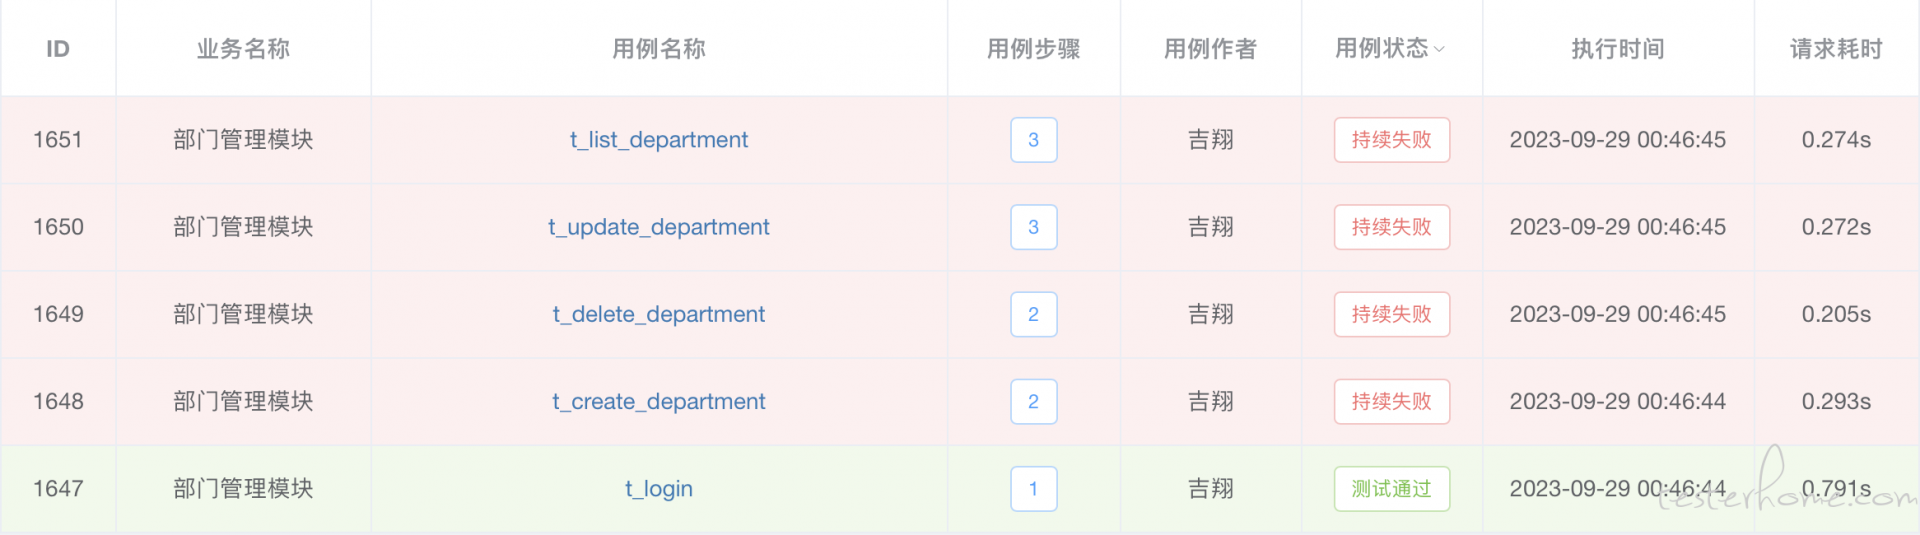Click step count badge for case 1650
This screenshot has width=1920, height=535.
pyautogui.click(x=1034, y=227)
